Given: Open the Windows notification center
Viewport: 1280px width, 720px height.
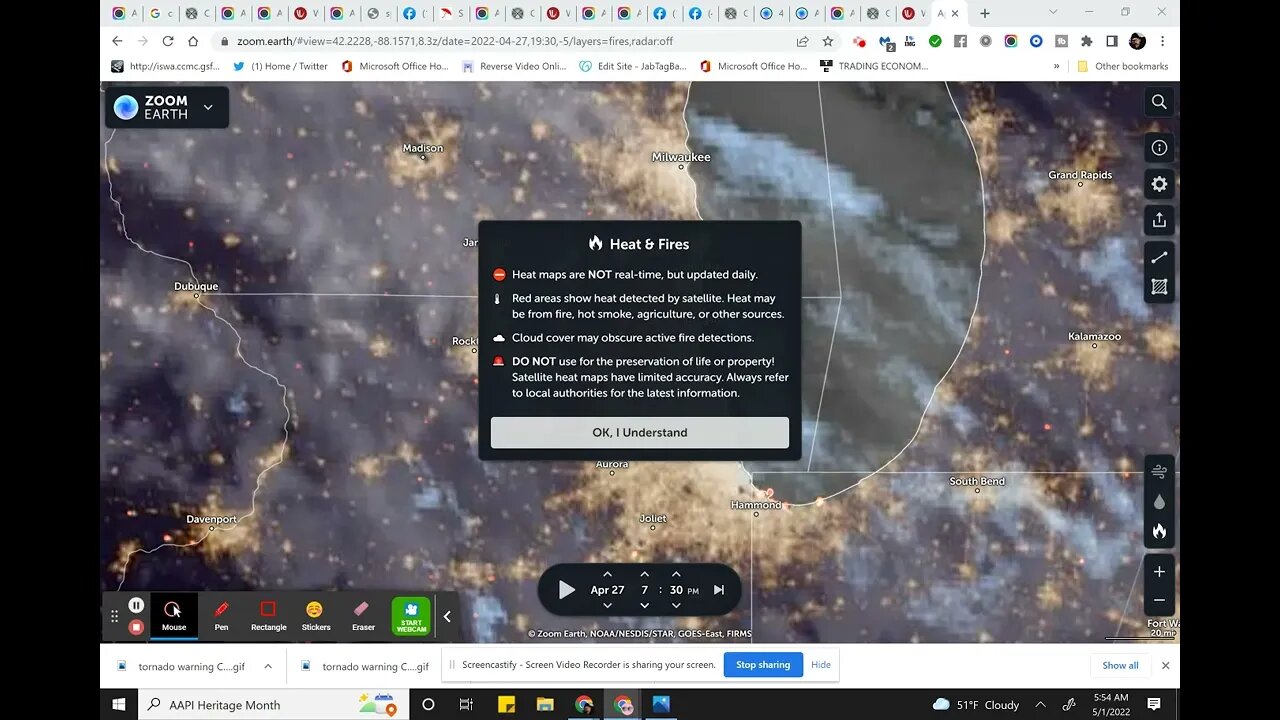Looking at the screenshot, I should (x=1153, y=704).
